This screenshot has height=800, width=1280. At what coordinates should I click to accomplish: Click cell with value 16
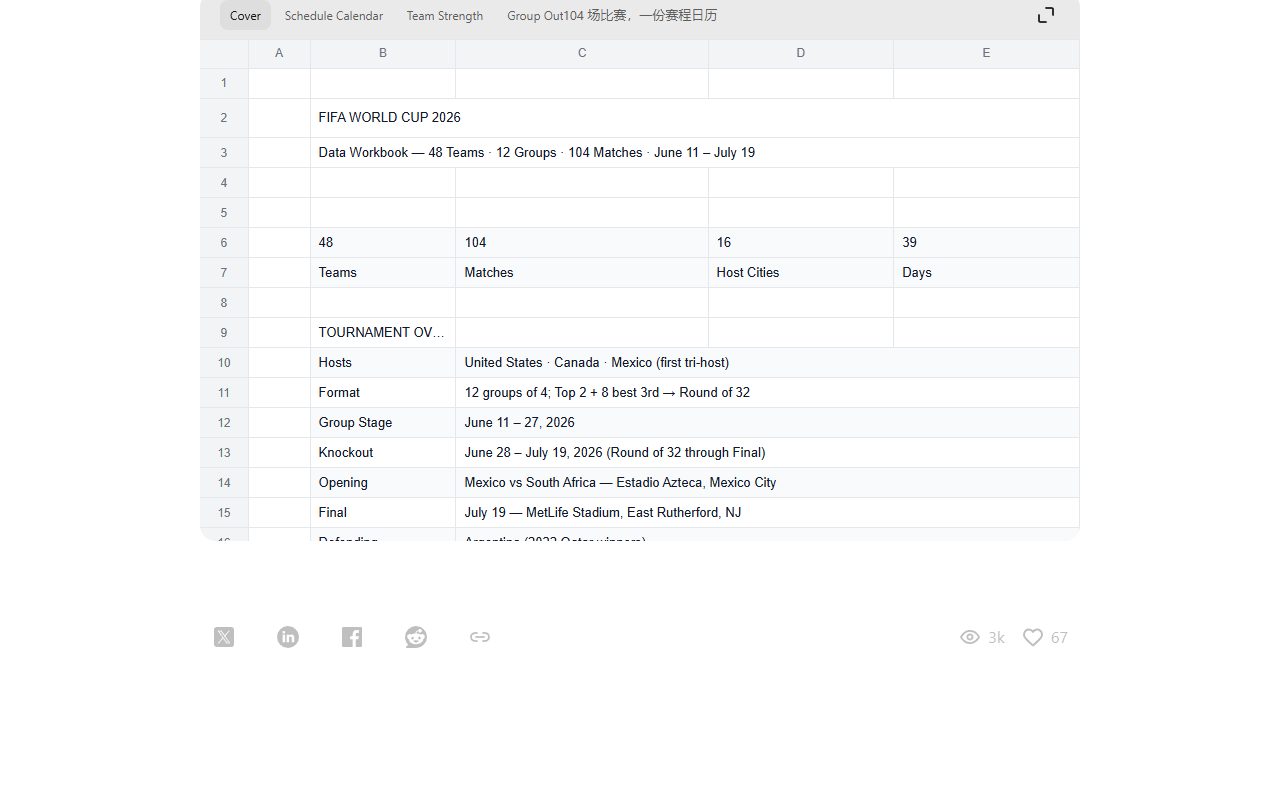point(801,243)
